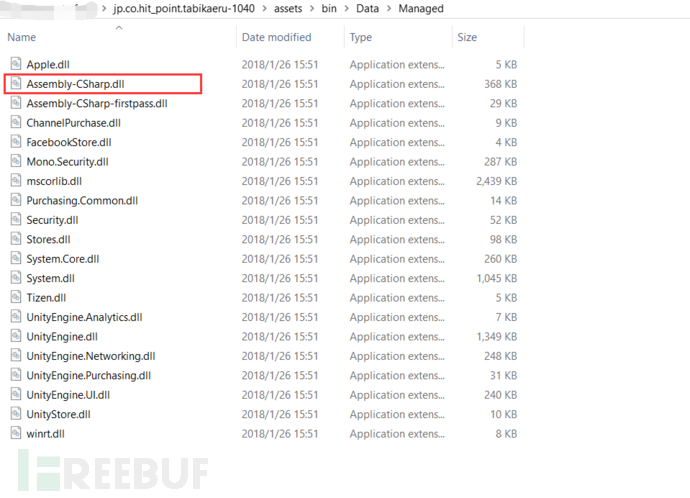
Task: Select the winrt.dll file name
Action: 45,434
